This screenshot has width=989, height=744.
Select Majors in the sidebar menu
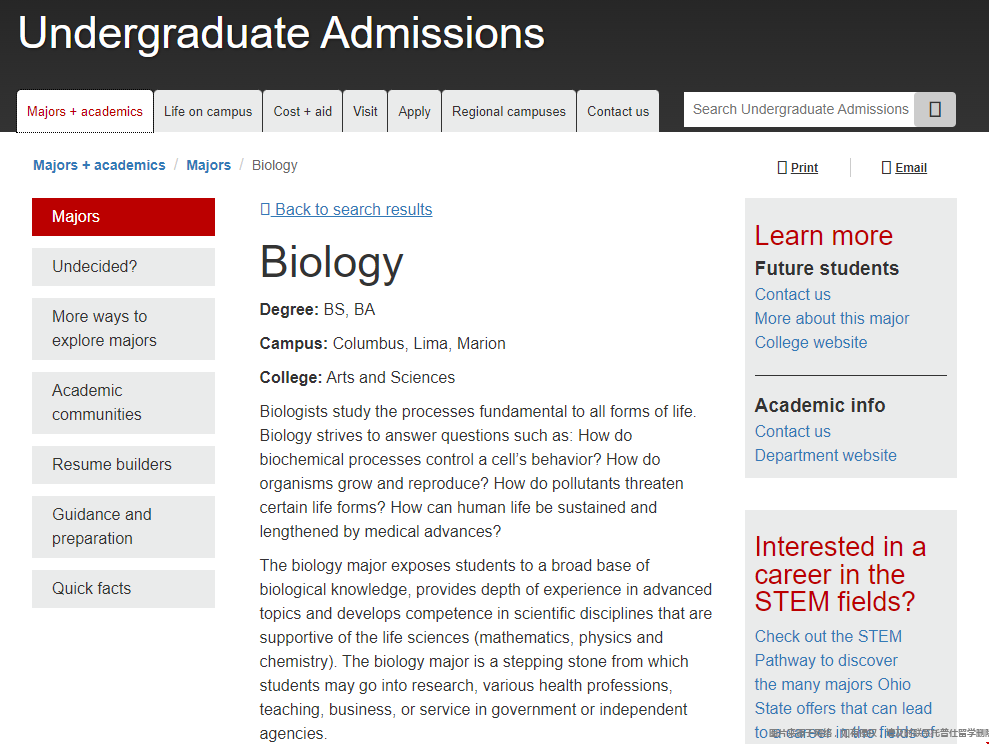124,217
